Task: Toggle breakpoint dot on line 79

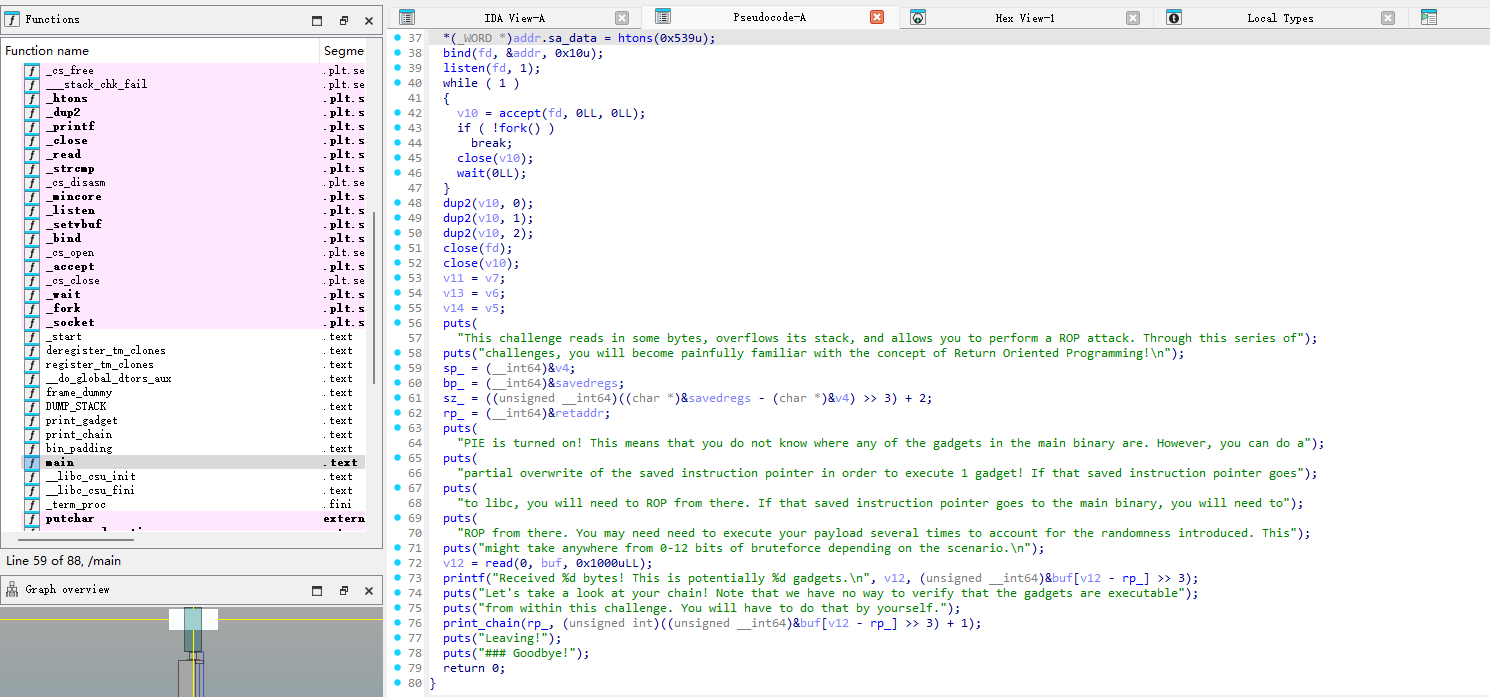Action: coord(397,668)
